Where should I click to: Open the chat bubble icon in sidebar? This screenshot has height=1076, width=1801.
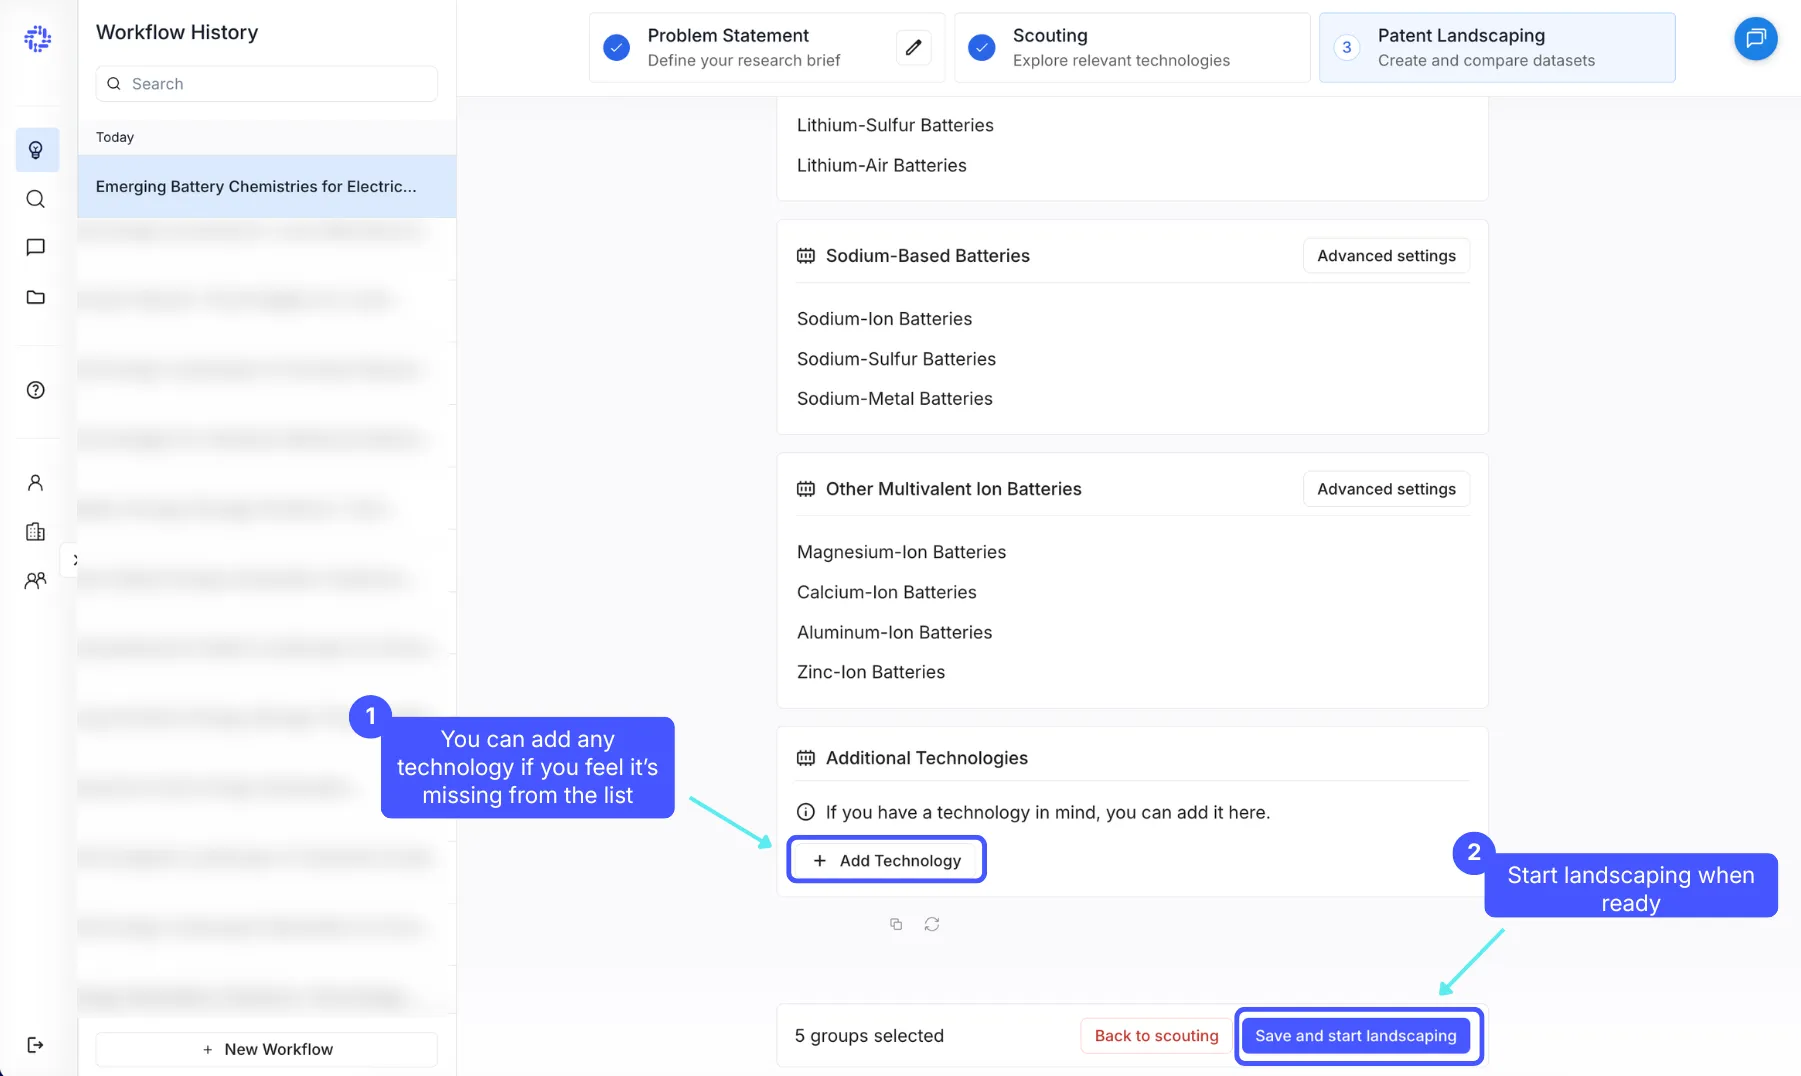pos(36,247)
